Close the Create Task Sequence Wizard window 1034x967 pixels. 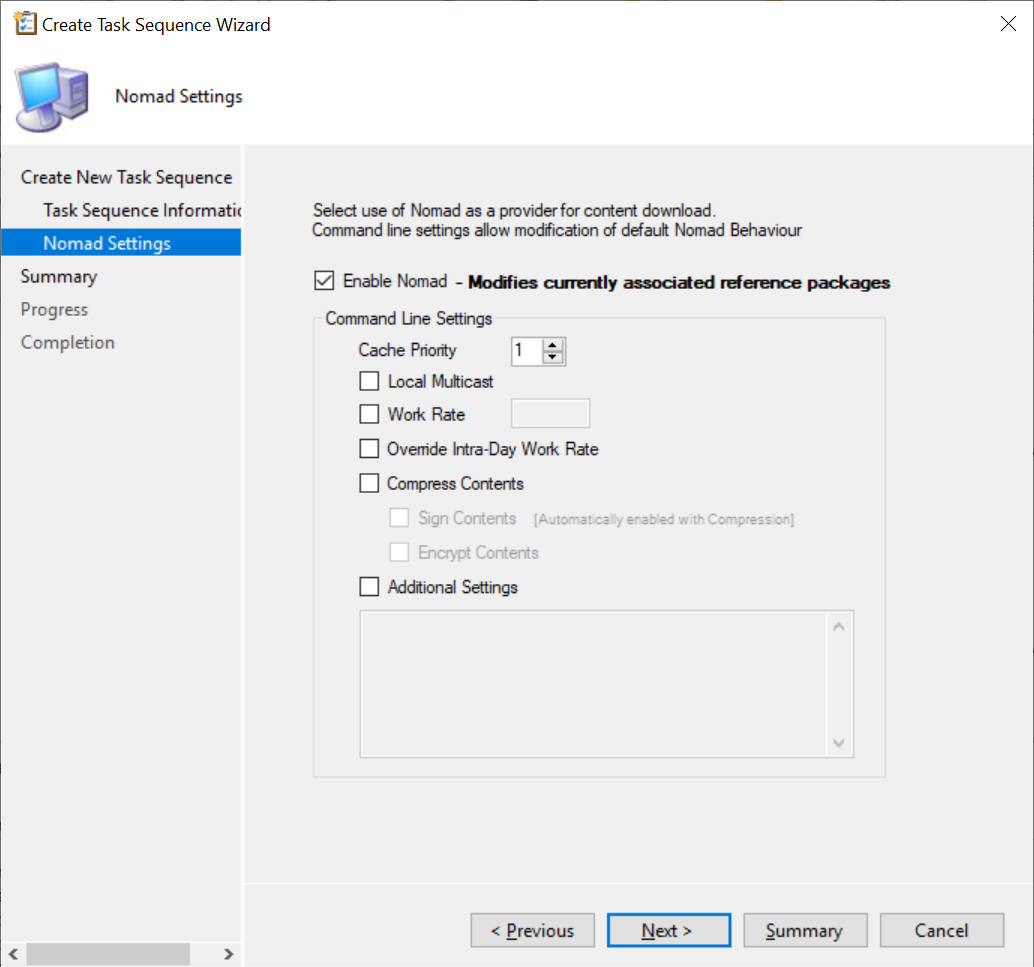1008,24
